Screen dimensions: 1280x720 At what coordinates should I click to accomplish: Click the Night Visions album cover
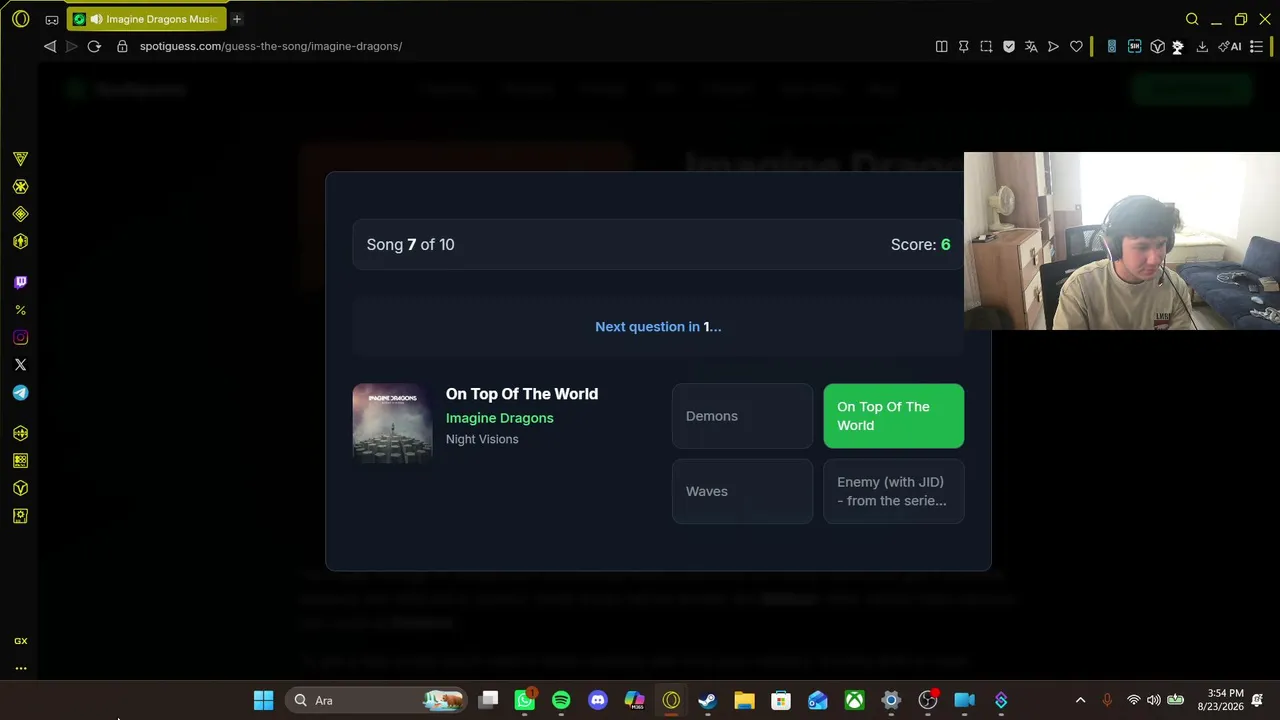pos(392,423)
